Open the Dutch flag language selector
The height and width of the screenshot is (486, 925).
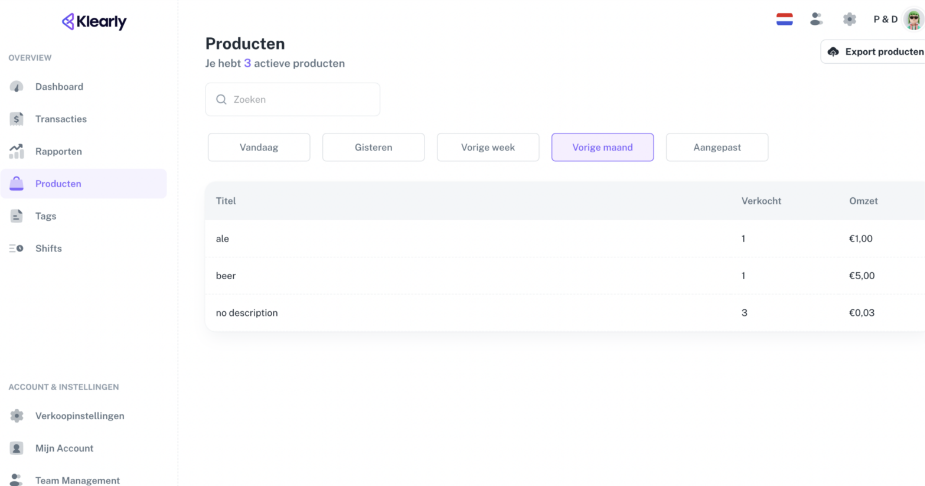pos(785,19)
